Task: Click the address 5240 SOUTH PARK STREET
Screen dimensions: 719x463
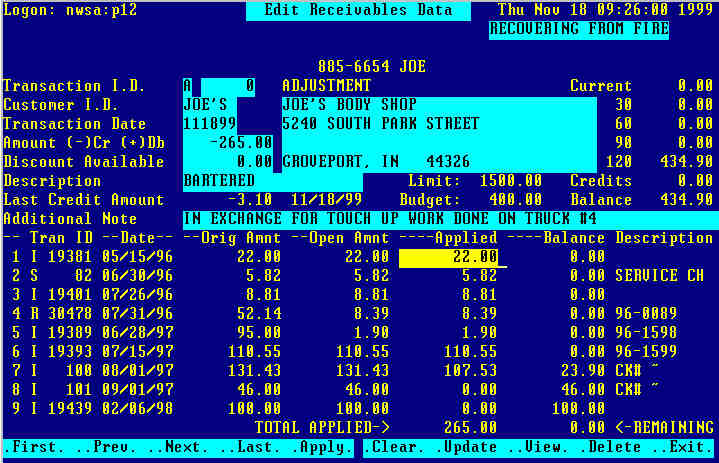Action: pyautogui.click(x=381, y=124)
